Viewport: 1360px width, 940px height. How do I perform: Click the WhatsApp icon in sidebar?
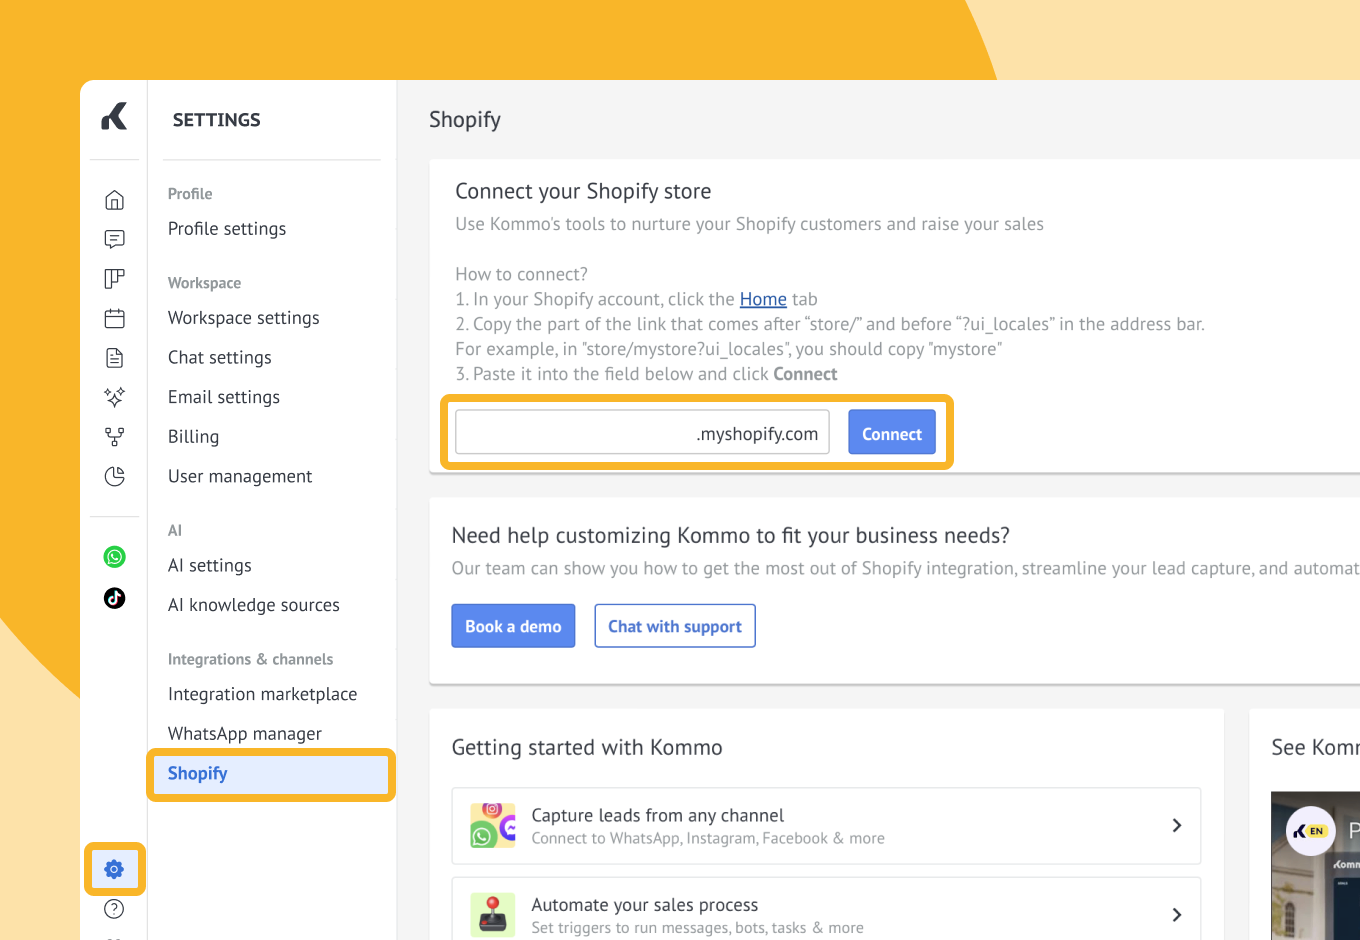(x=114, y=557)
